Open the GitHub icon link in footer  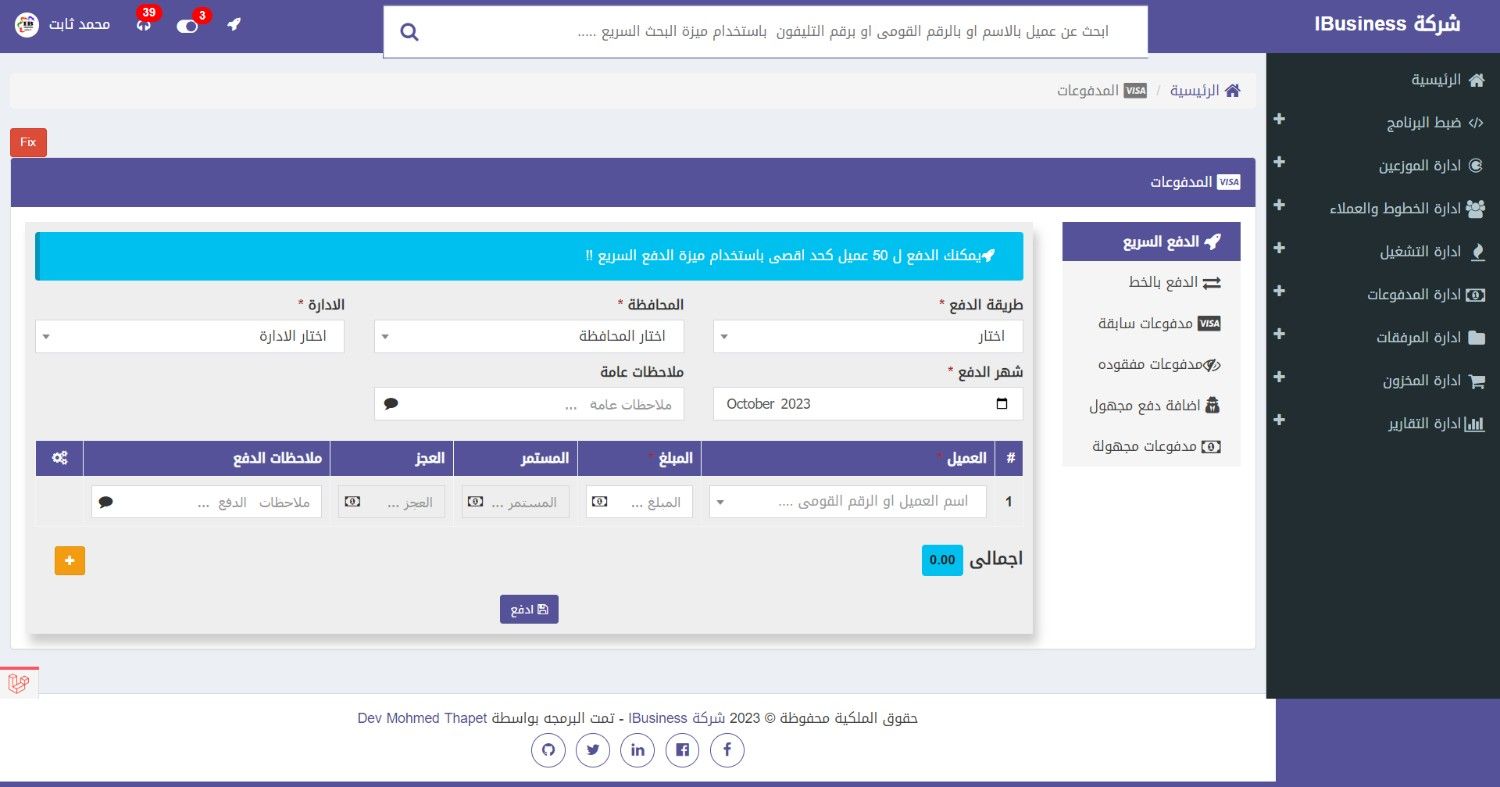pos(548,750)
